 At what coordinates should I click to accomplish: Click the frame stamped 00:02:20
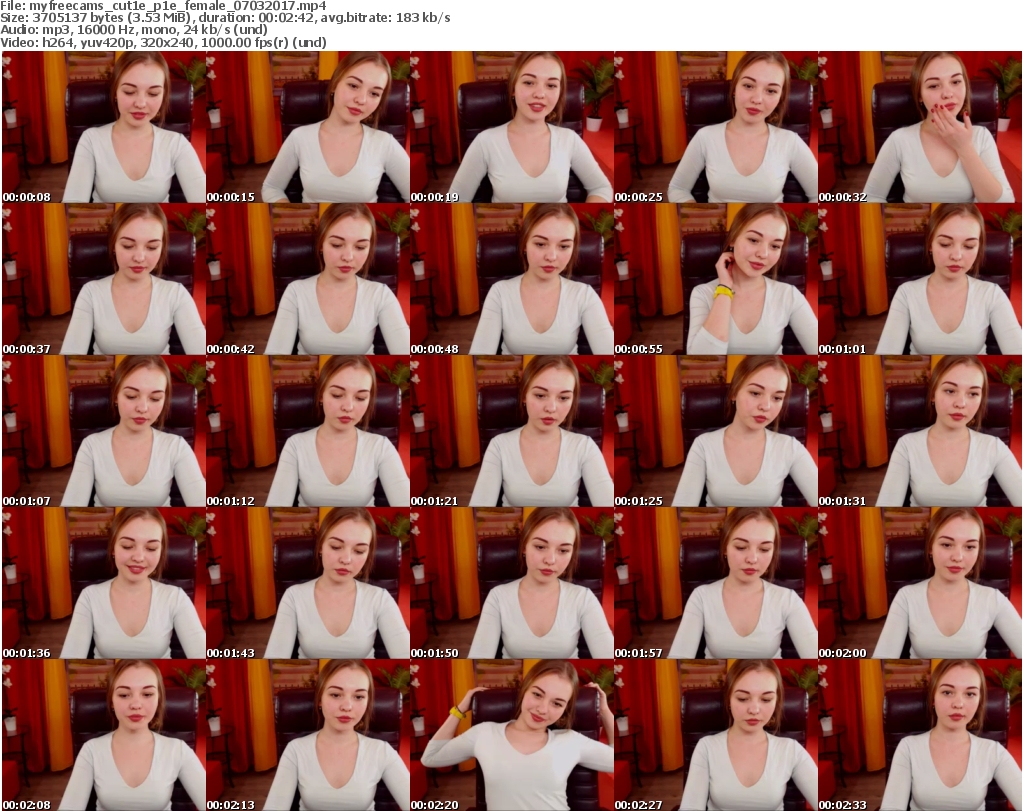coord(512,735)
